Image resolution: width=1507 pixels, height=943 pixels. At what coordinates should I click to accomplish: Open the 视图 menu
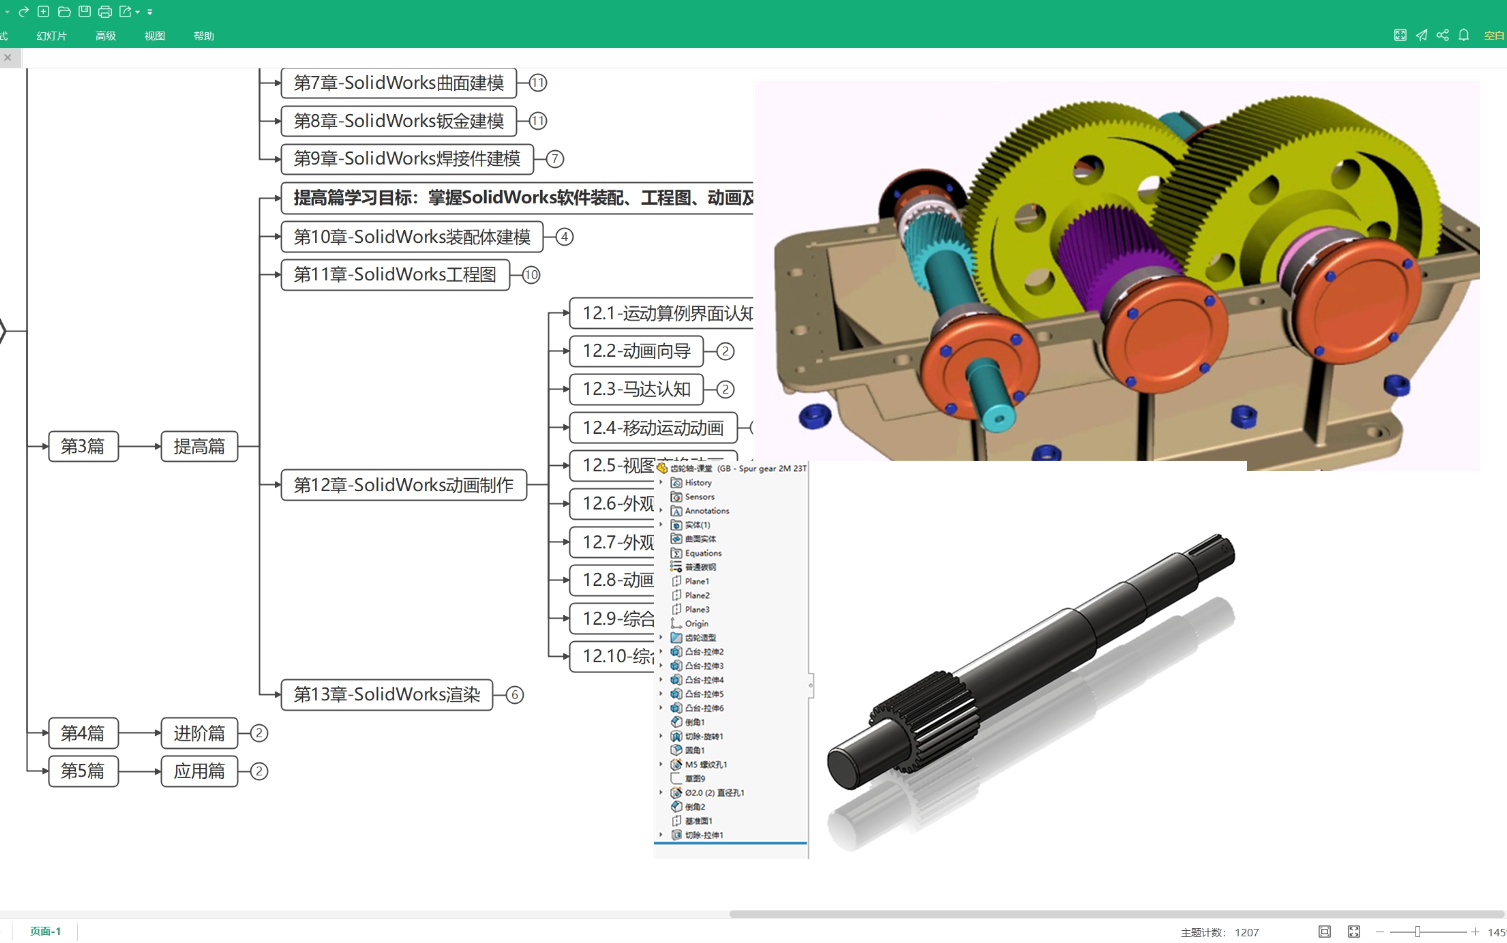[x=154, y=36]
